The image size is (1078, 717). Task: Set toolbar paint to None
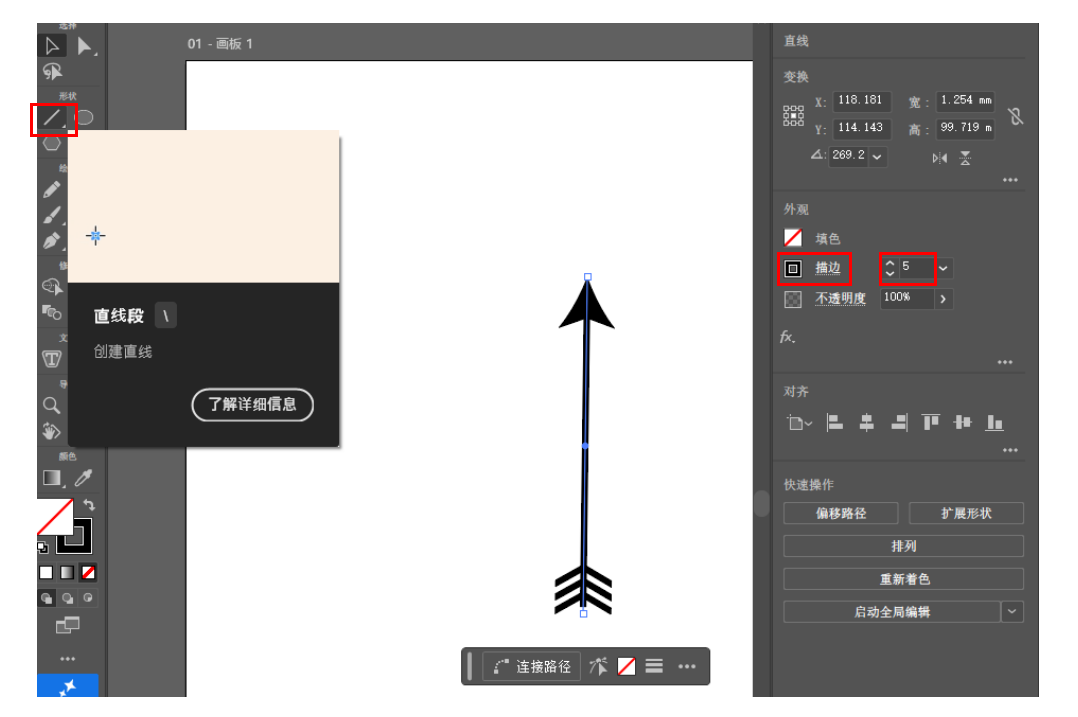[88, 572]
